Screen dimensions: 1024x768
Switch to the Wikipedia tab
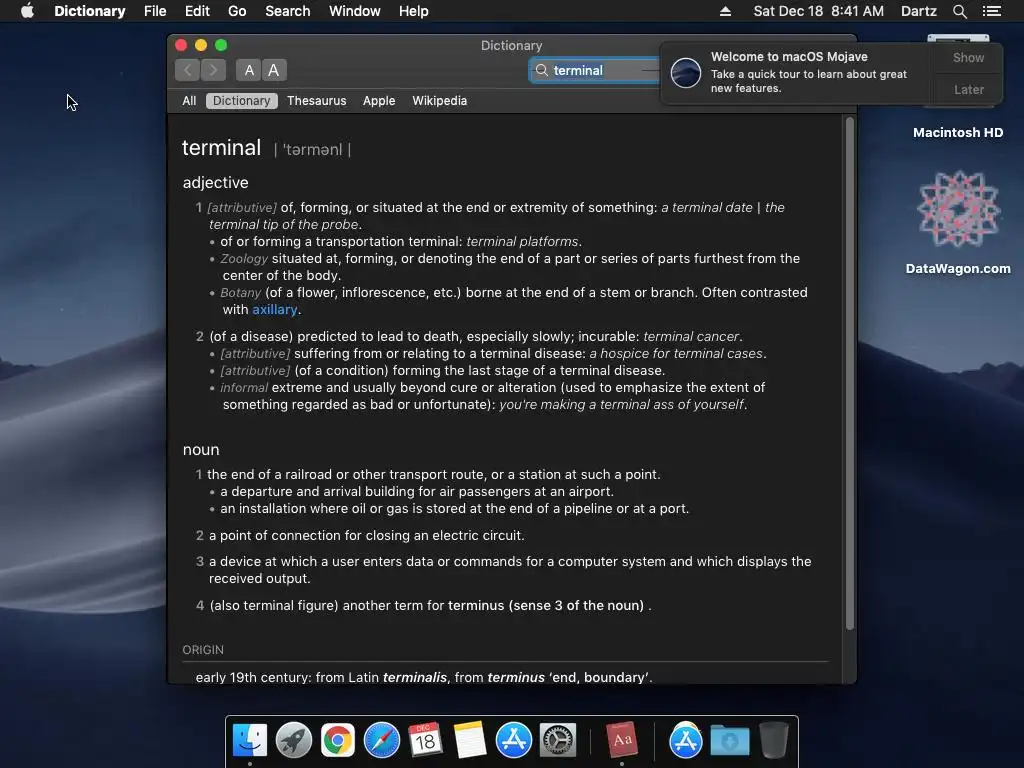click(440, 101)
